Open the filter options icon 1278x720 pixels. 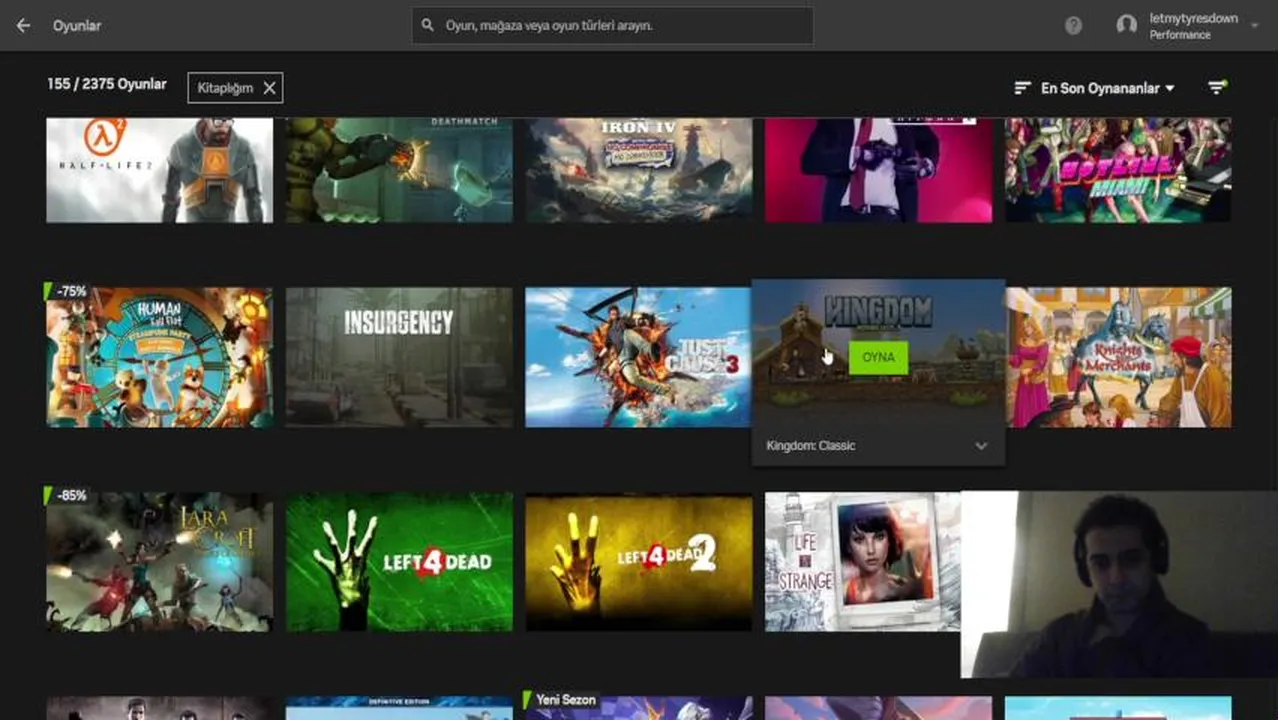pyautogui.click(x=1217, y=88)
